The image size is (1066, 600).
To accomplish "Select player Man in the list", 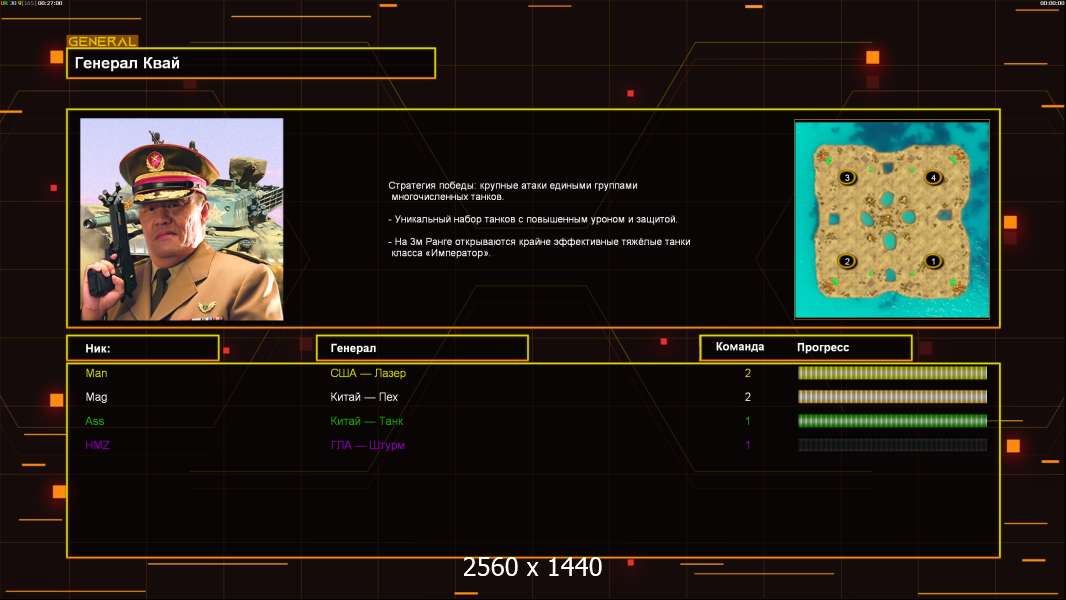I will coord(96,373).
